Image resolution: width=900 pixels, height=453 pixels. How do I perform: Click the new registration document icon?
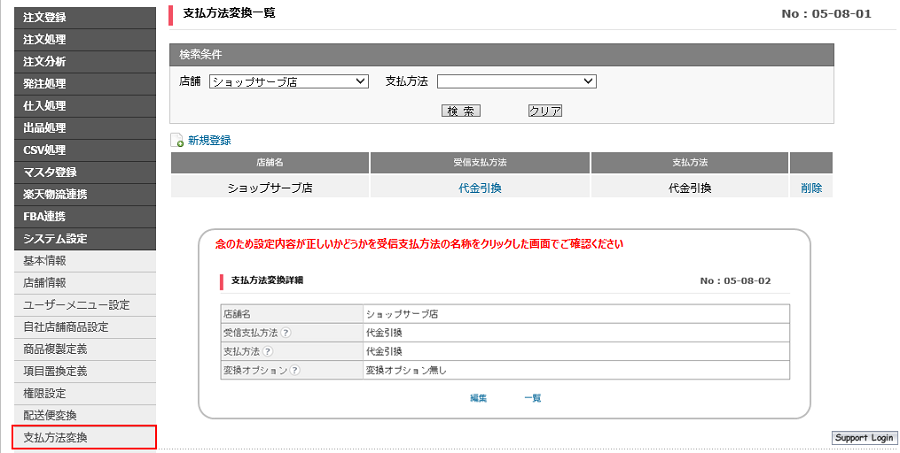pyautogui.click(x=177, y=140)
